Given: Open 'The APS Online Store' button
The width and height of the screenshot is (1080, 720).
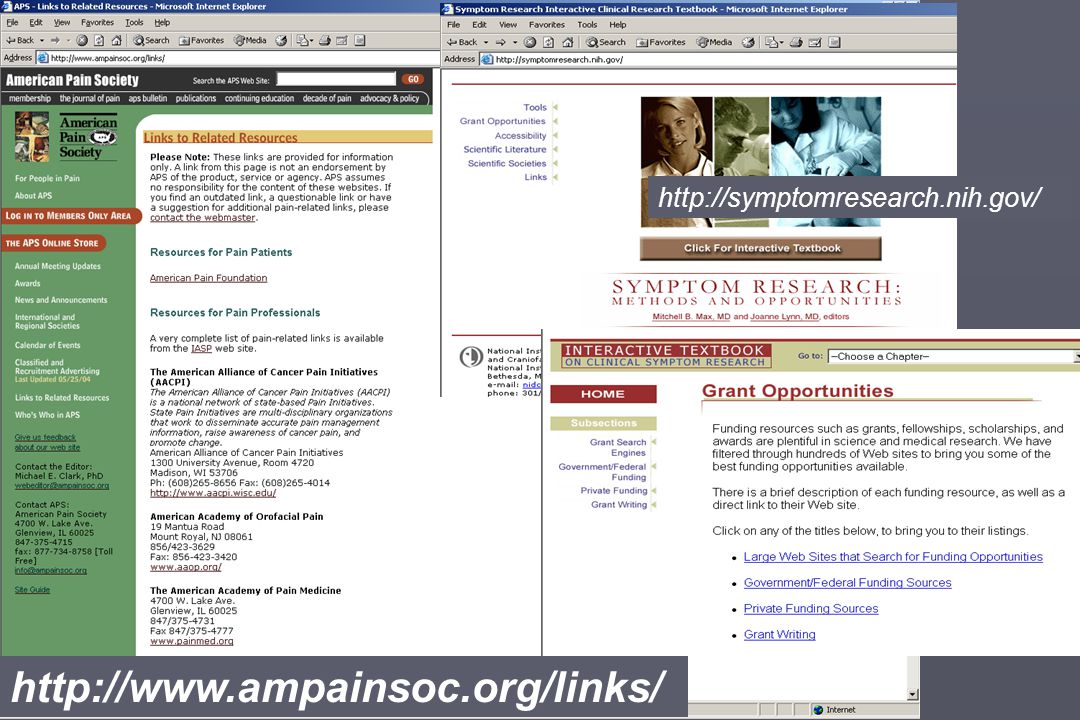Looking at the screenshot, I should tap(53, 243).
